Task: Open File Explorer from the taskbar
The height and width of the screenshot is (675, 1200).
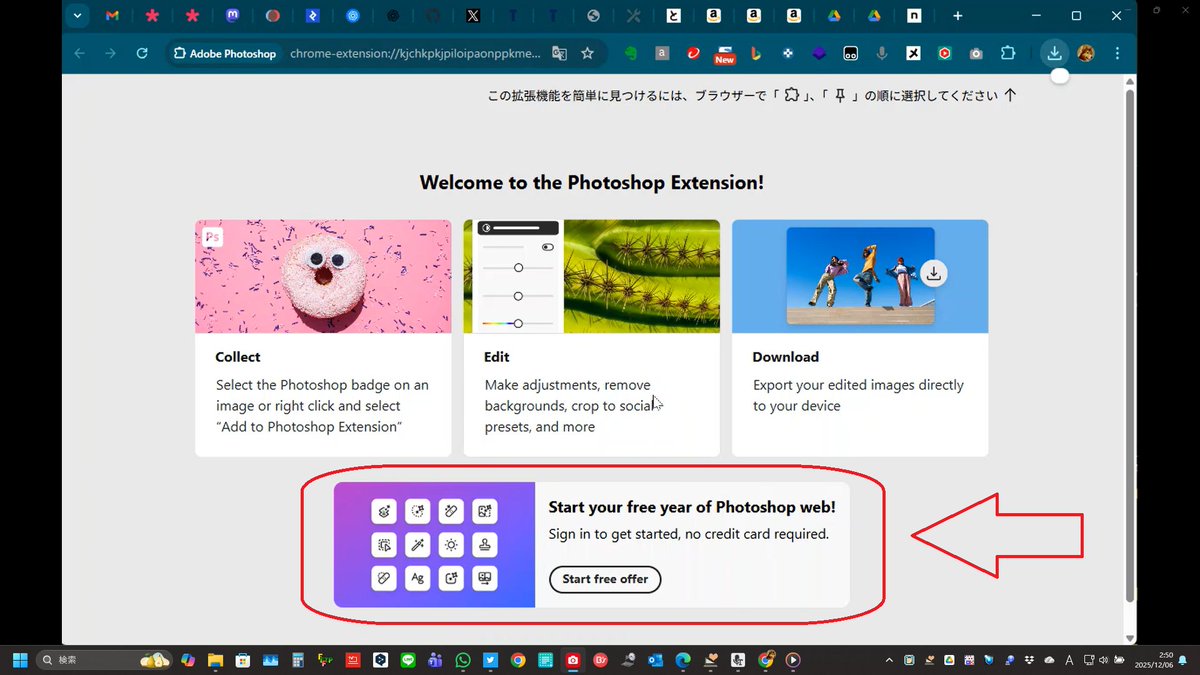Action: [x=214, y=660]
